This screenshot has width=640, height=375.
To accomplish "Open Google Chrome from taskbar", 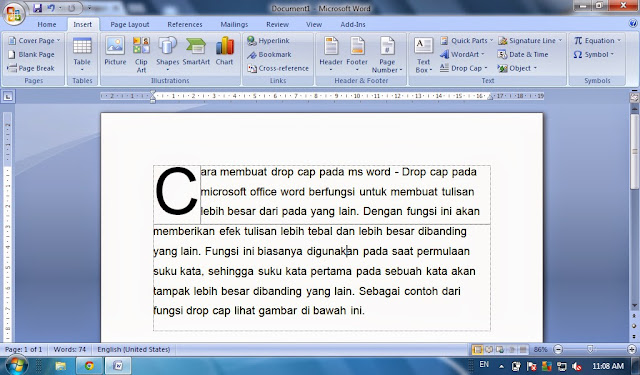I will tap(89, 366).
